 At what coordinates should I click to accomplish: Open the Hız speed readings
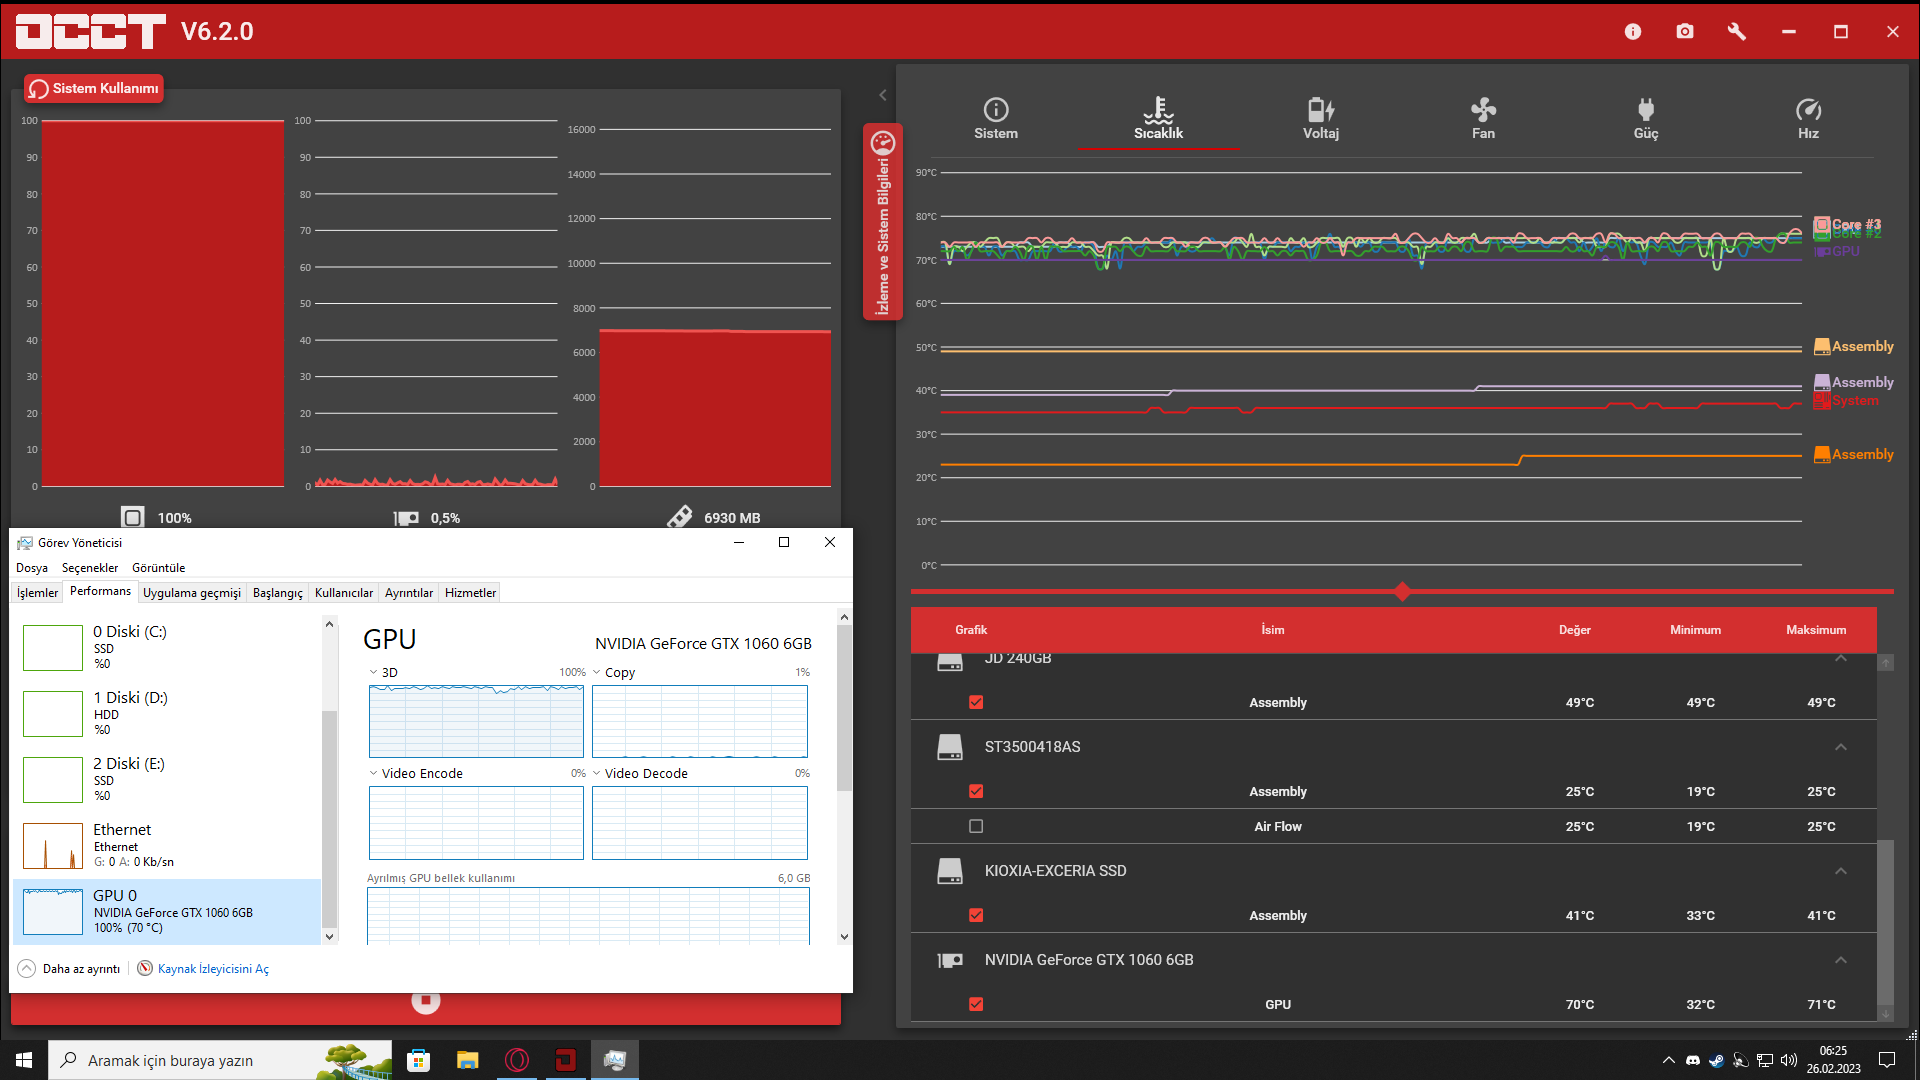[1808, 119]
